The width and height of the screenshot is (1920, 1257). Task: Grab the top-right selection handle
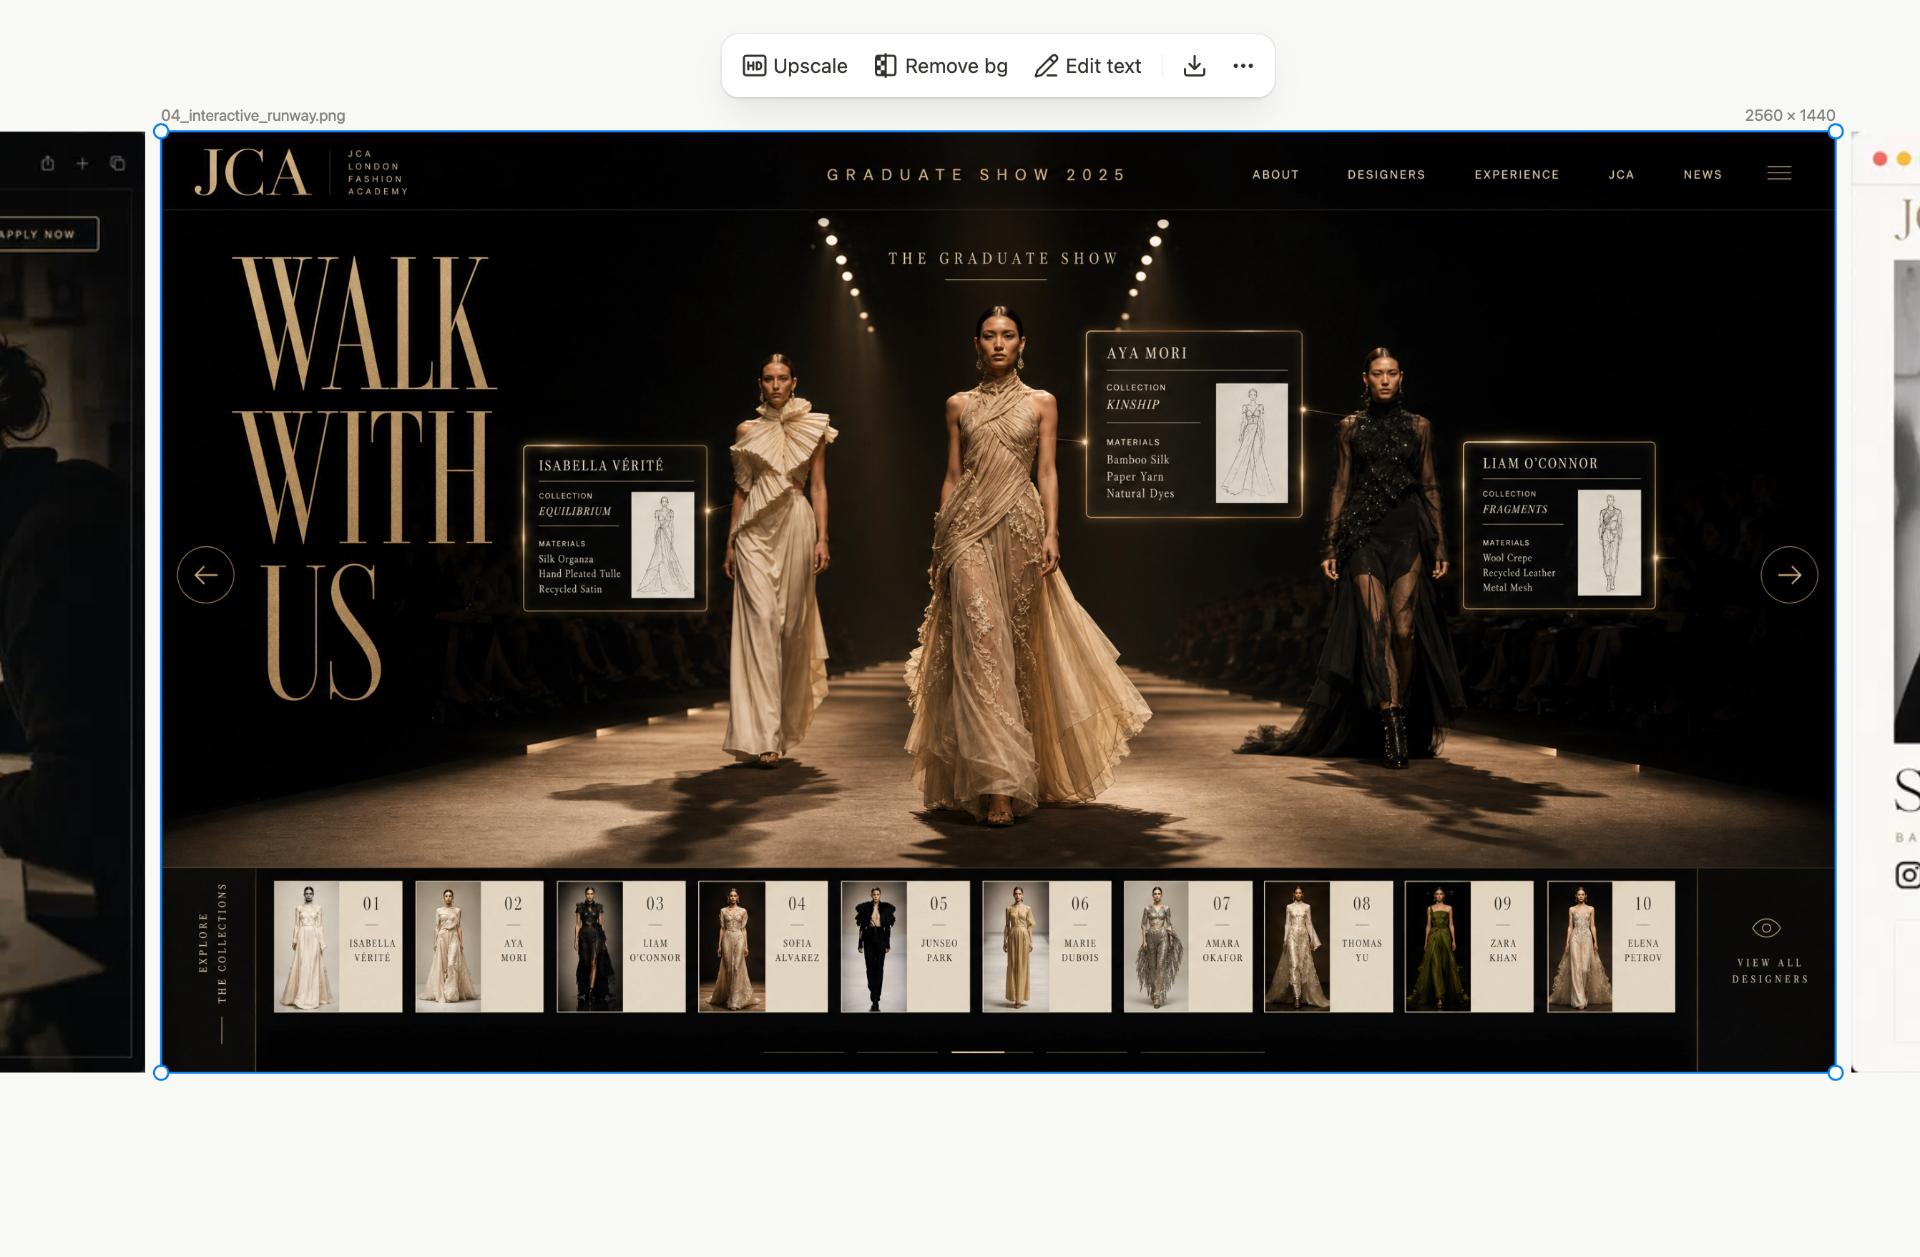[1835, 131]
